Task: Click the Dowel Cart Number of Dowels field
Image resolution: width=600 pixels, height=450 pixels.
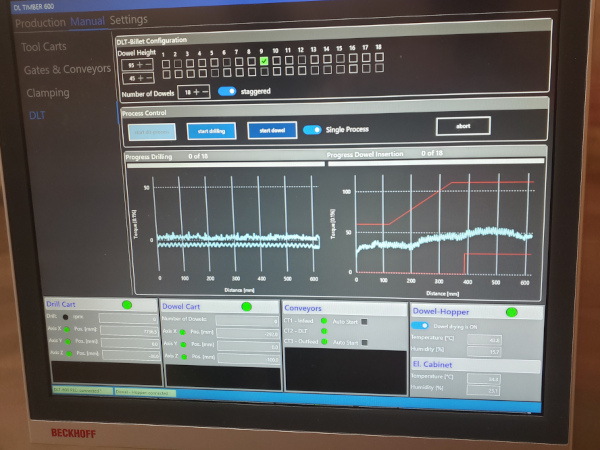Action: [x=247, y=321]
